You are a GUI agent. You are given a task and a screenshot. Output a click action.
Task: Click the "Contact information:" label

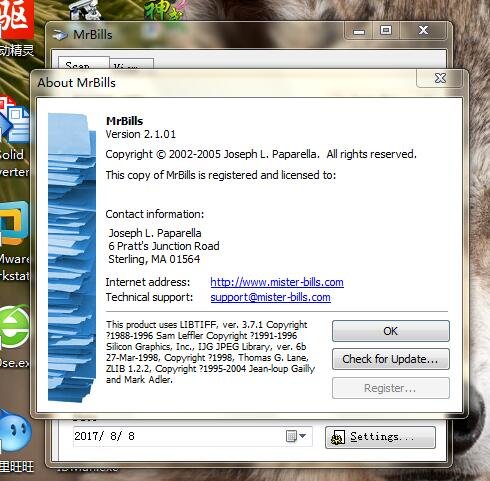[x=155, y=214]
